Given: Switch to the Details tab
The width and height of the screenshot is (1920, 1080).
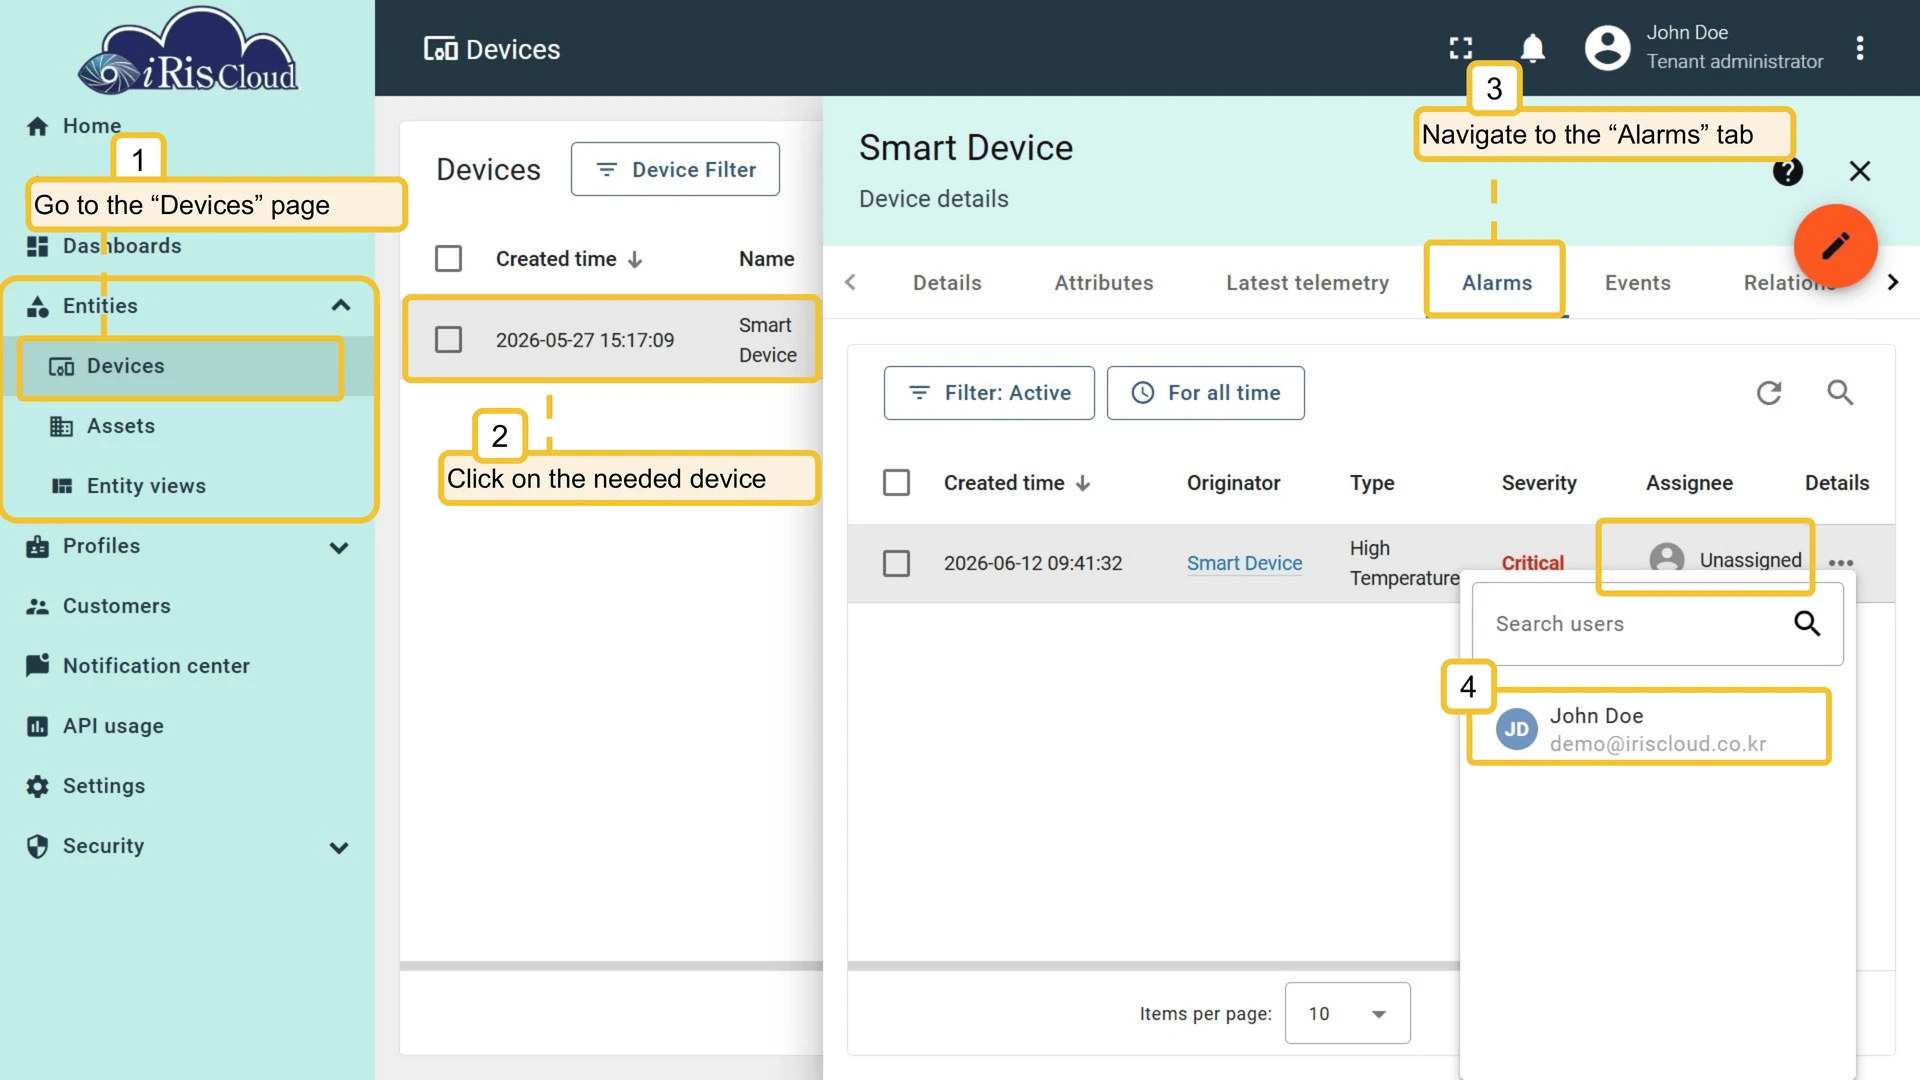Looking at the screenshot, I should click(x=947, y=283).
